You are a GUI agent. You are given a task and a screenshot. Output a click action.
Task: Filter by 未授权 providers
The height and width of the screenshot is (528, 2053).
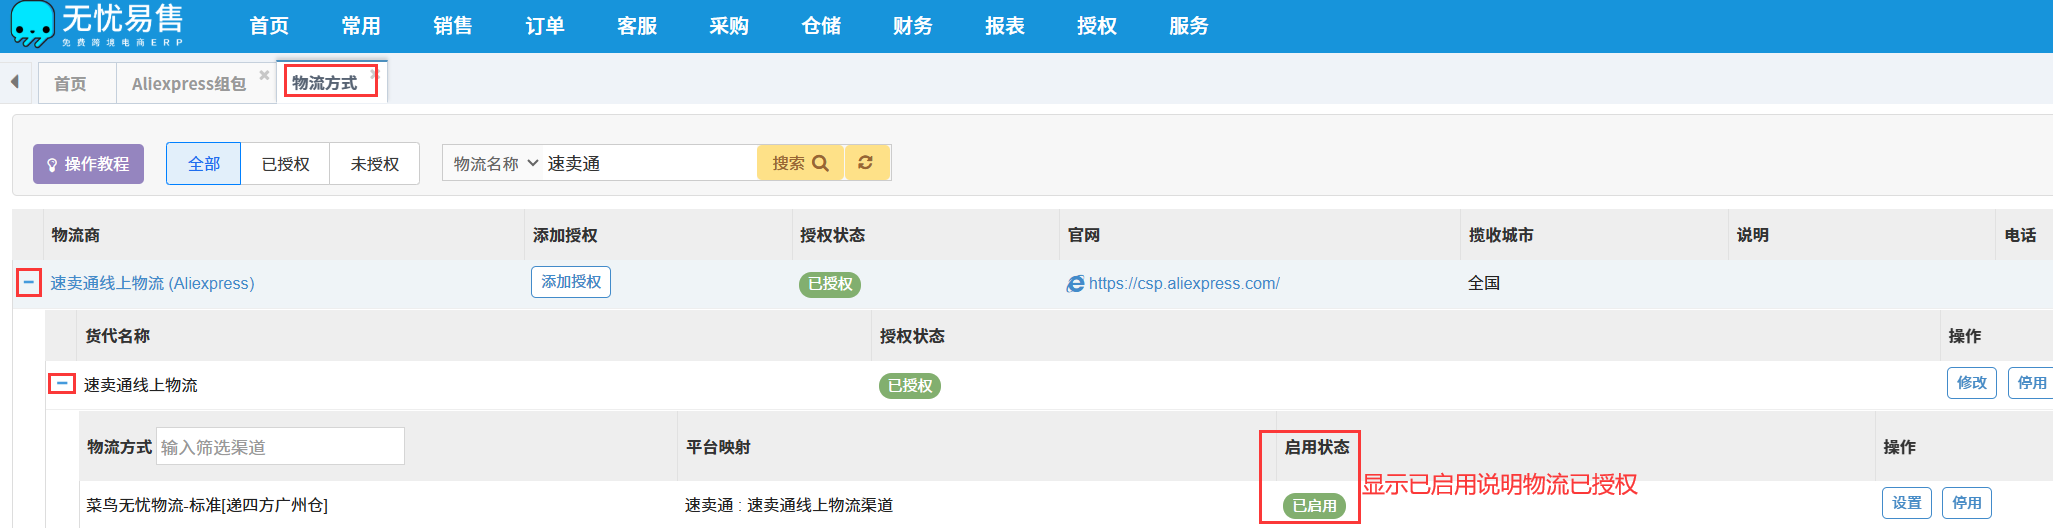coord(375,164)
